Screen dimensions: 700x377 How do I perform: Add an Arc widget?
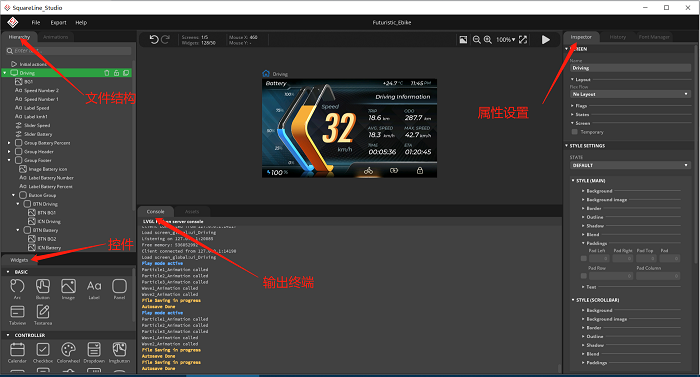click(17, 289)
